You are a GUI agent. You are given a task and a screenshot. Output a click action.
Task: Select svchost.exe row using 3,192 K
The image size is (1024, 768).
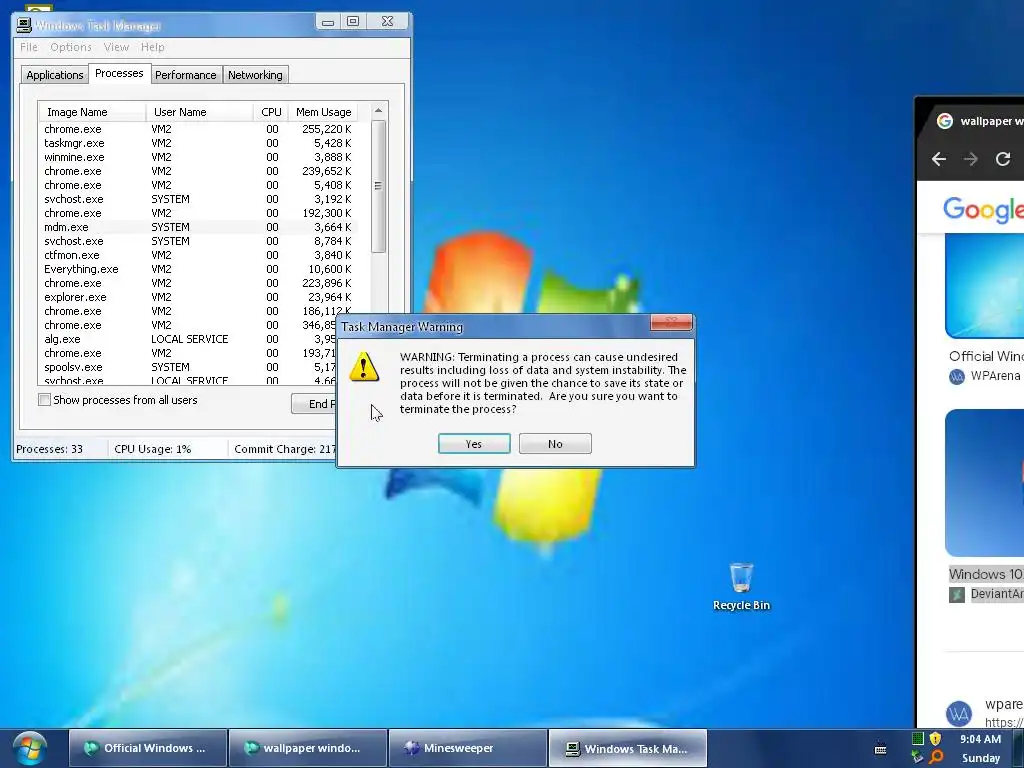coord(198,199)
